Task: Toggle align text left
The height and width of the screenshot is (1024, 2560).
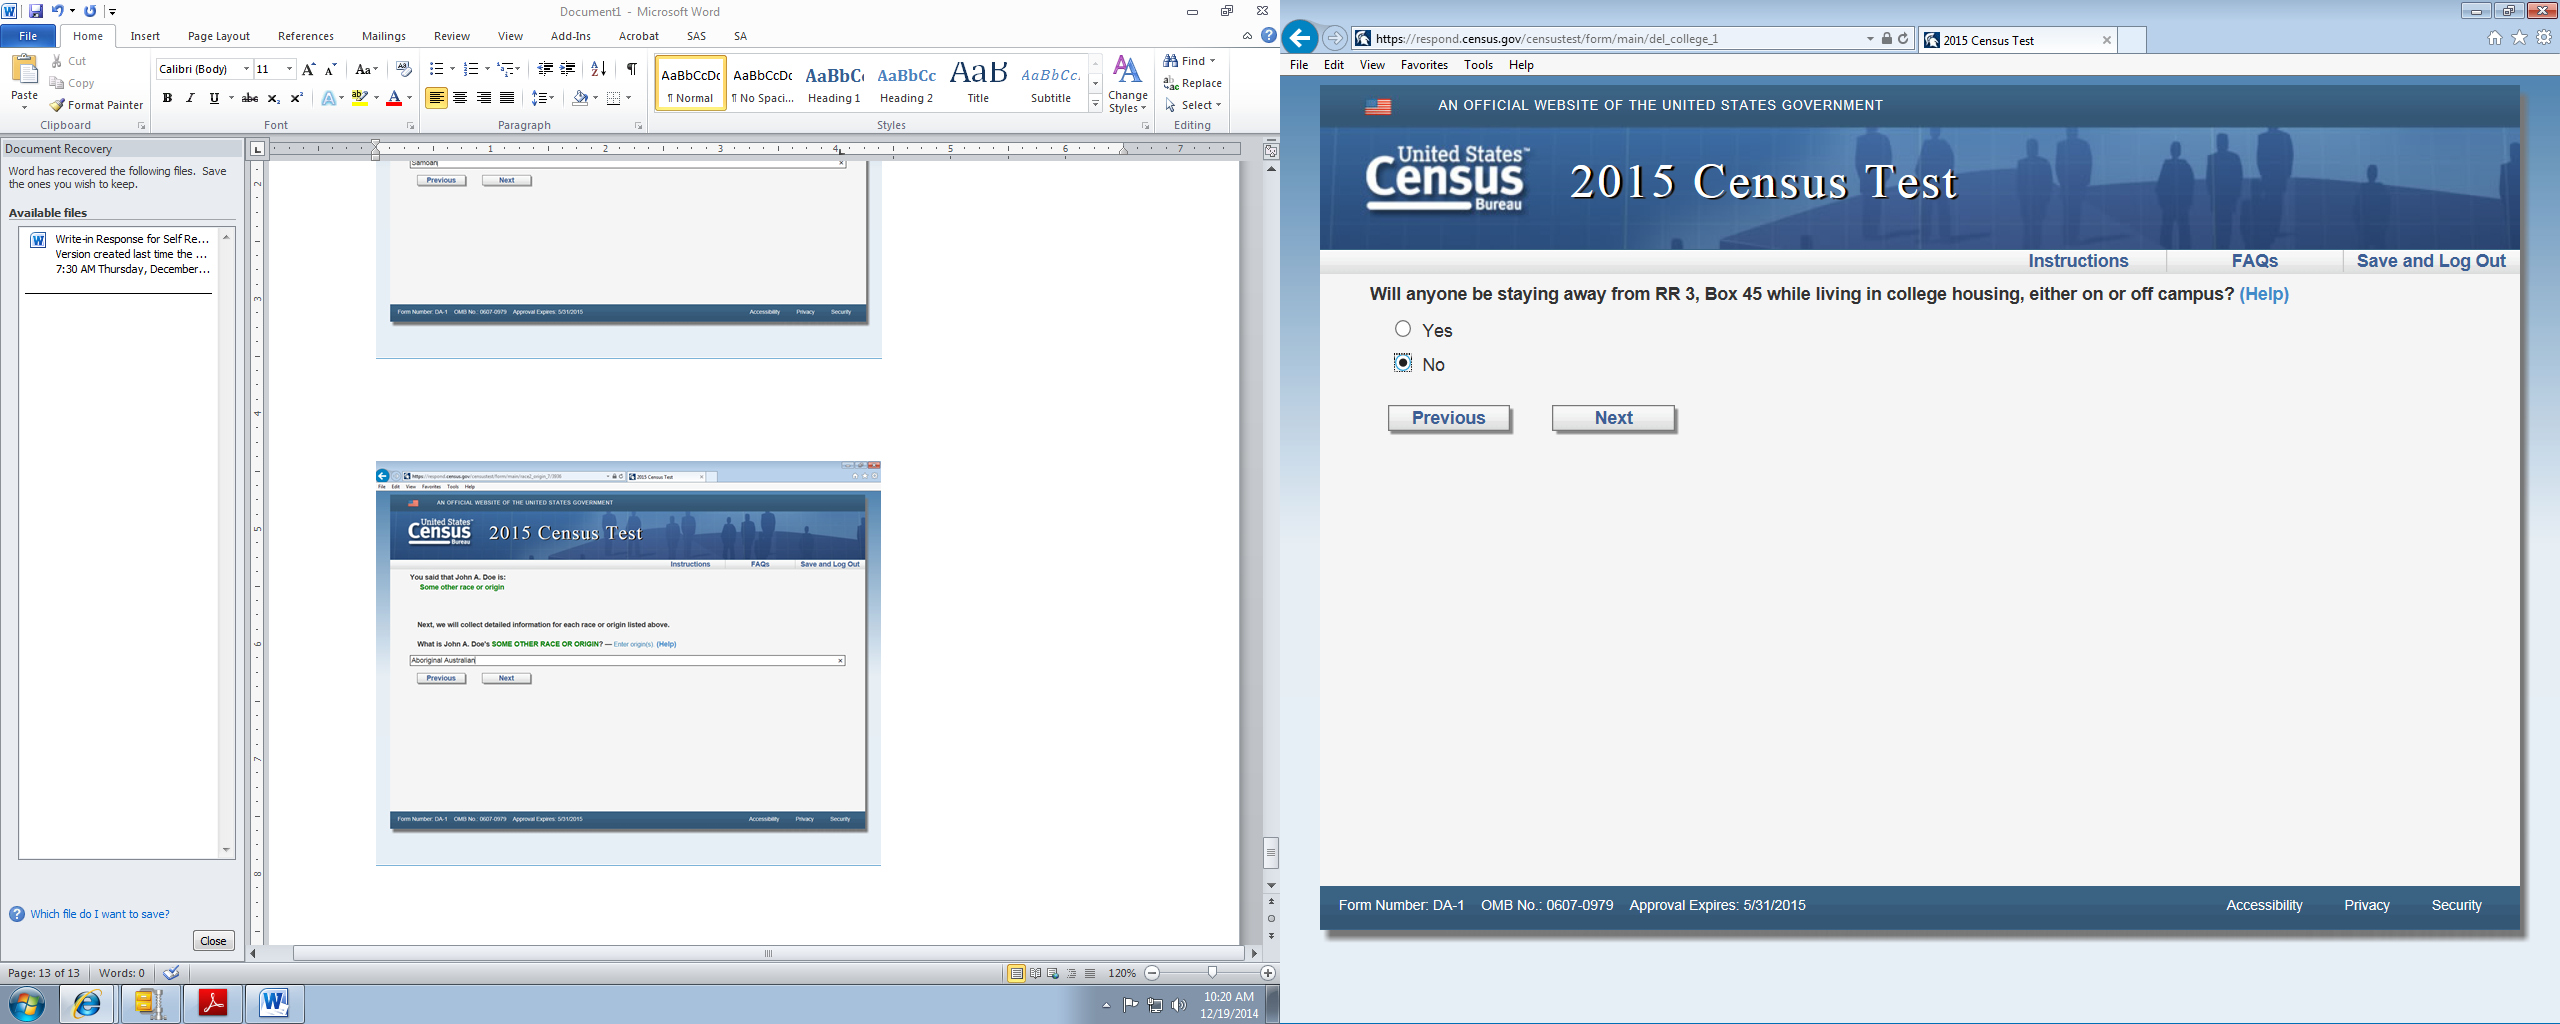Action: click(x=436, y=98)
